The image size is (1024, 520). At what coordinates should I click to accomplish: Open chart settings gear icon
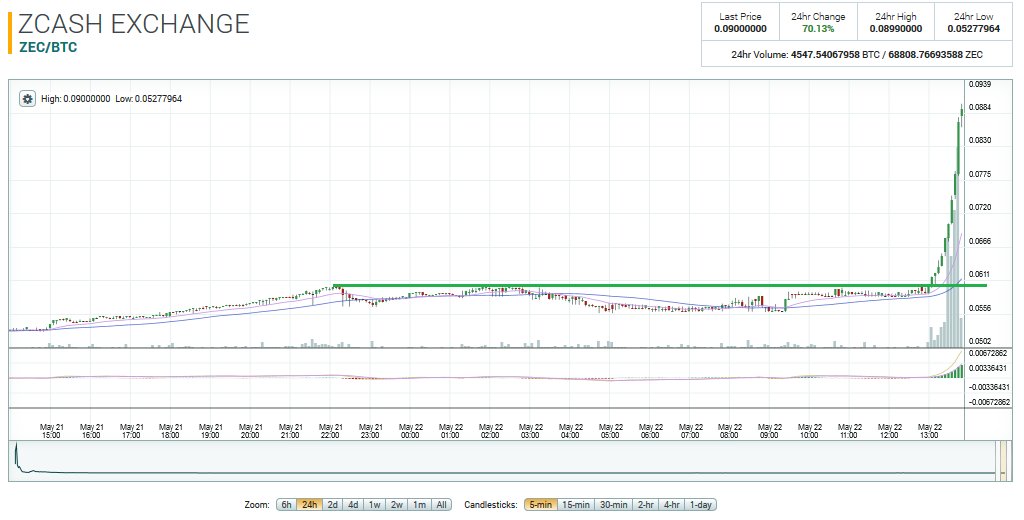(27, 99)
